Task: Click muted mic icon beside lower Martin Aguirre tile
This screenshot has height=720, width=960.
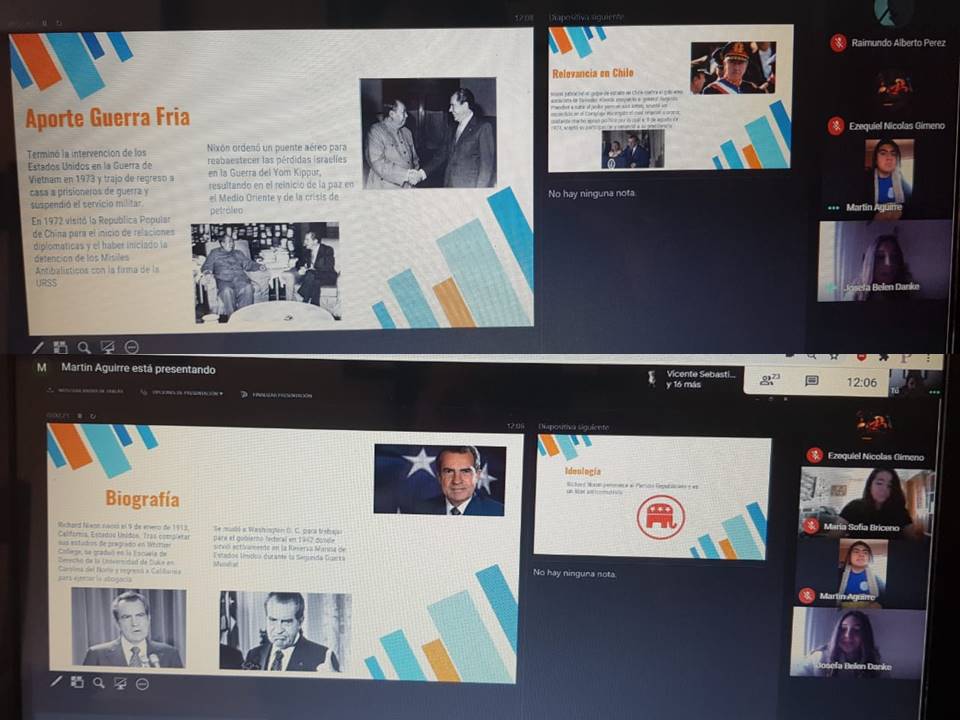Action: (x=807, y=595)
